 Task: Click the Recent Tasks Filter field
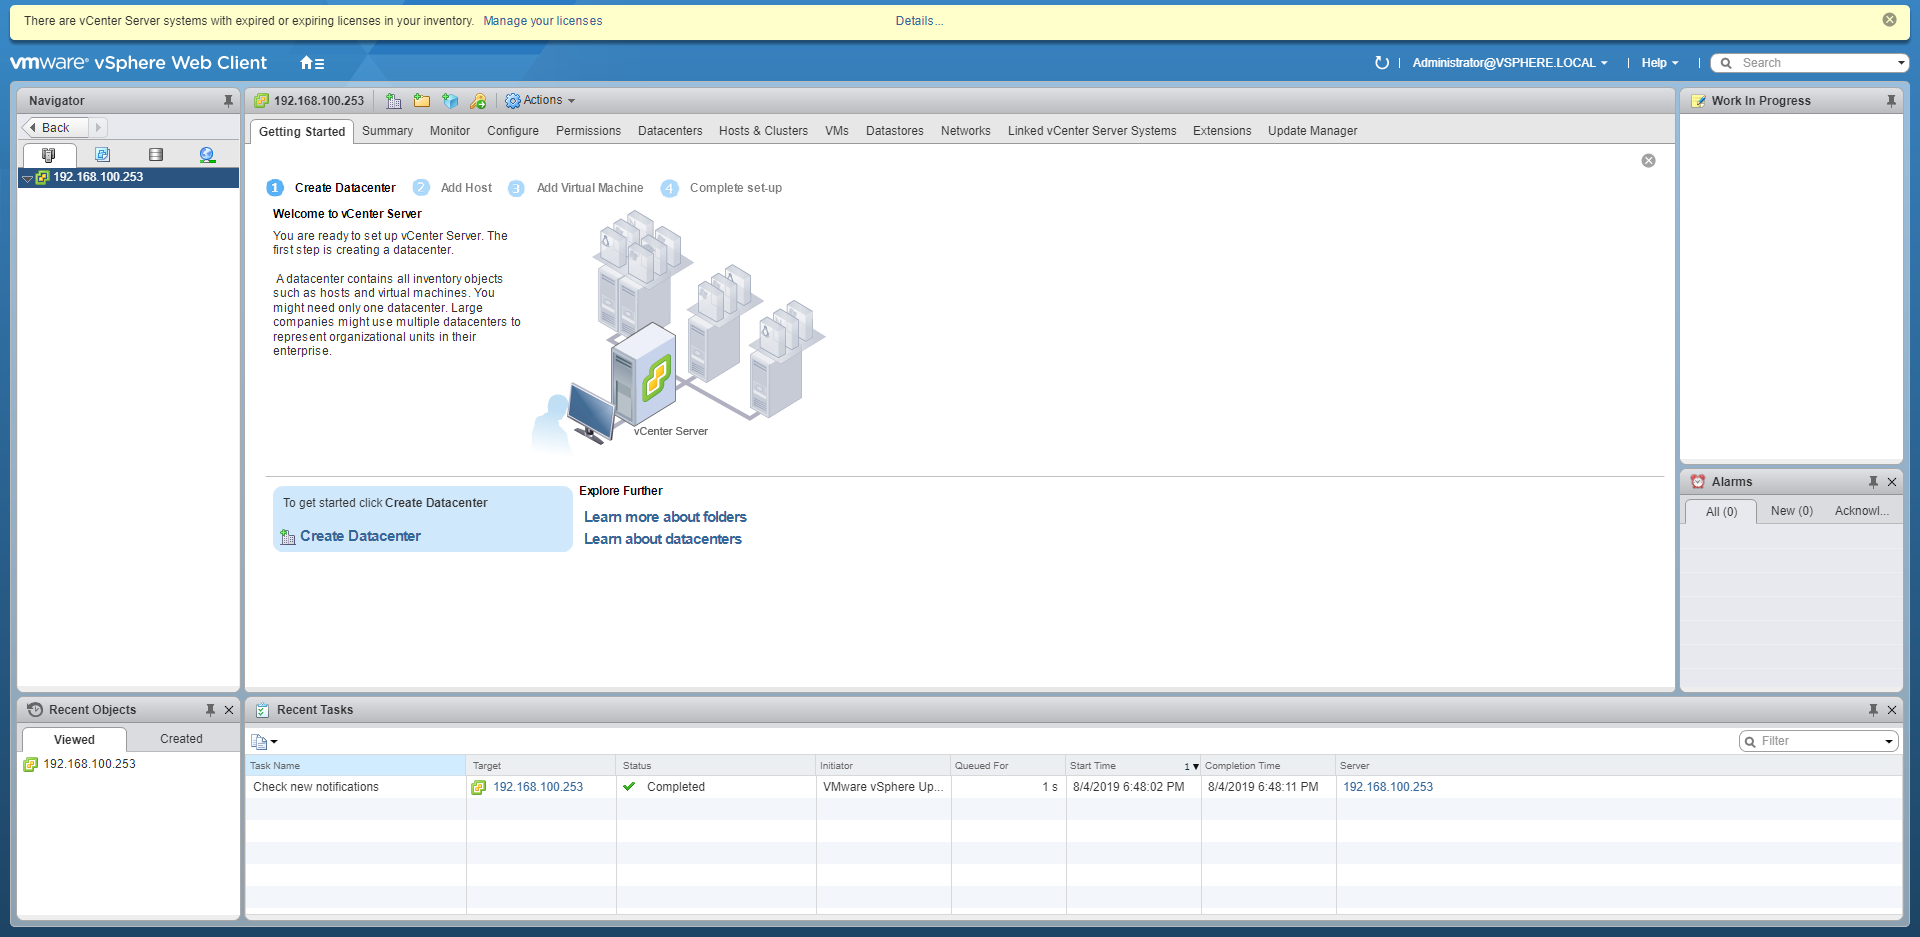tap(1816, 741)
